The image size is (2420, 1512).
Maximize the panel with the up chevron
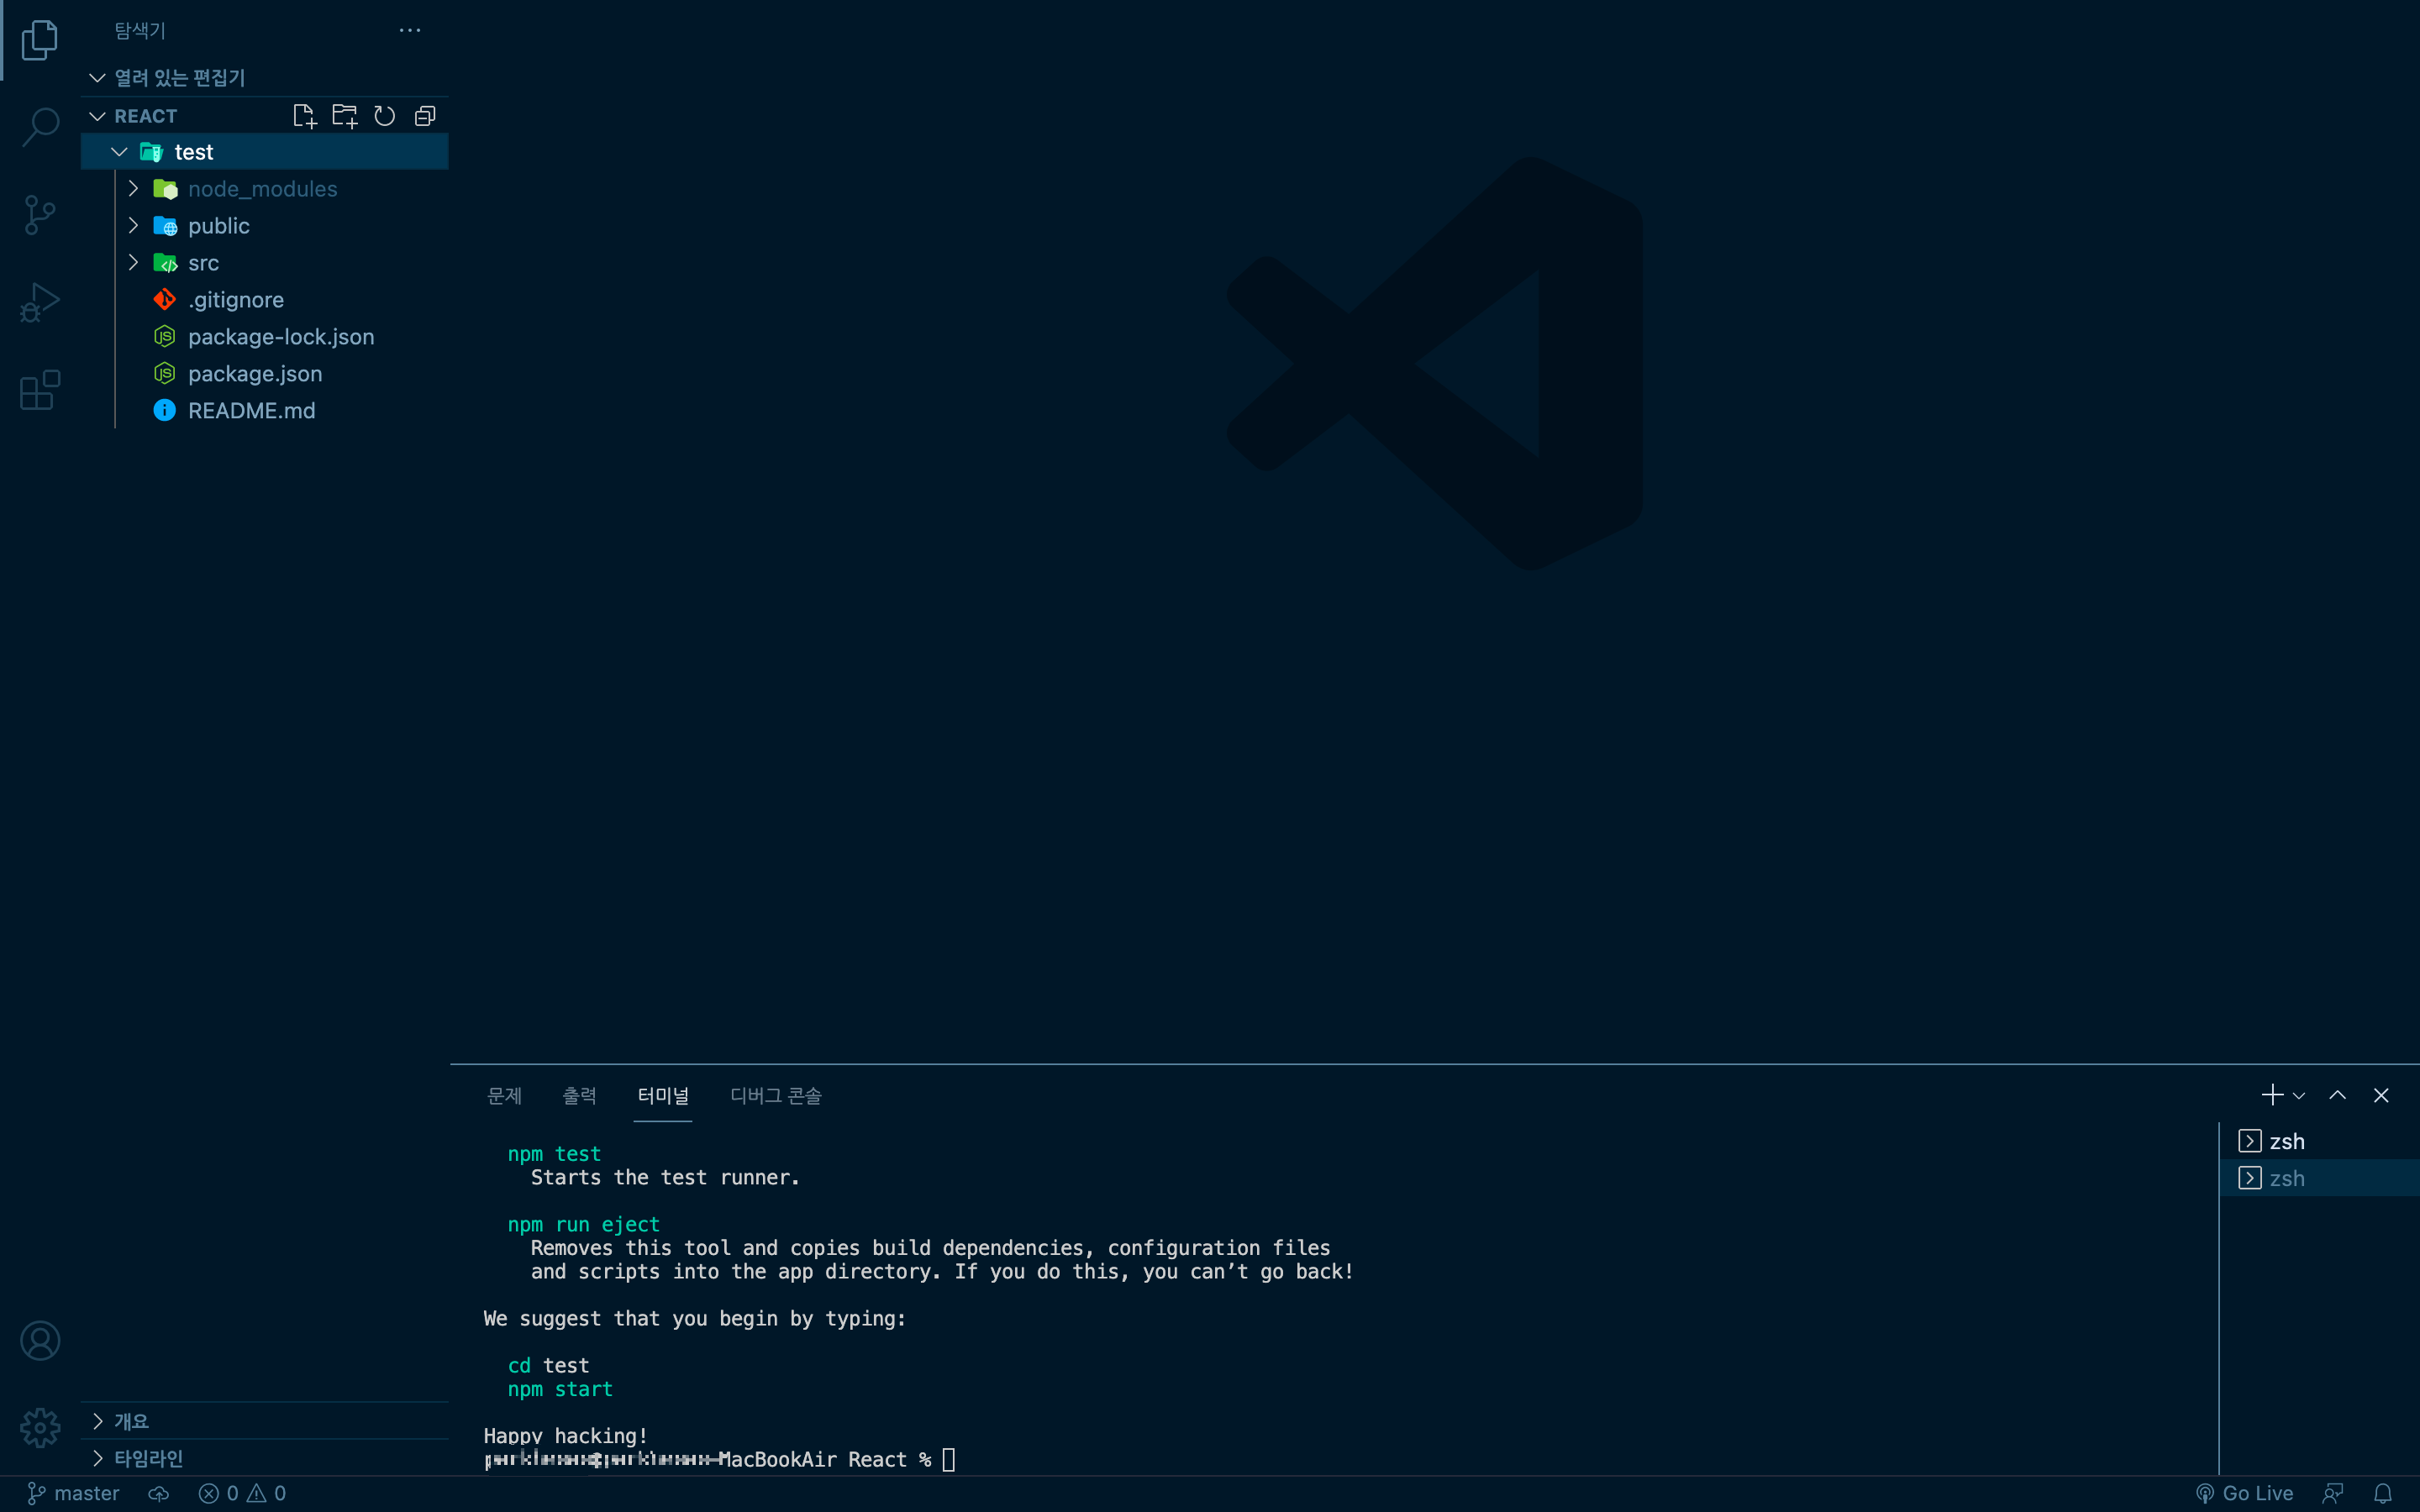[x=2337, y=1095]
